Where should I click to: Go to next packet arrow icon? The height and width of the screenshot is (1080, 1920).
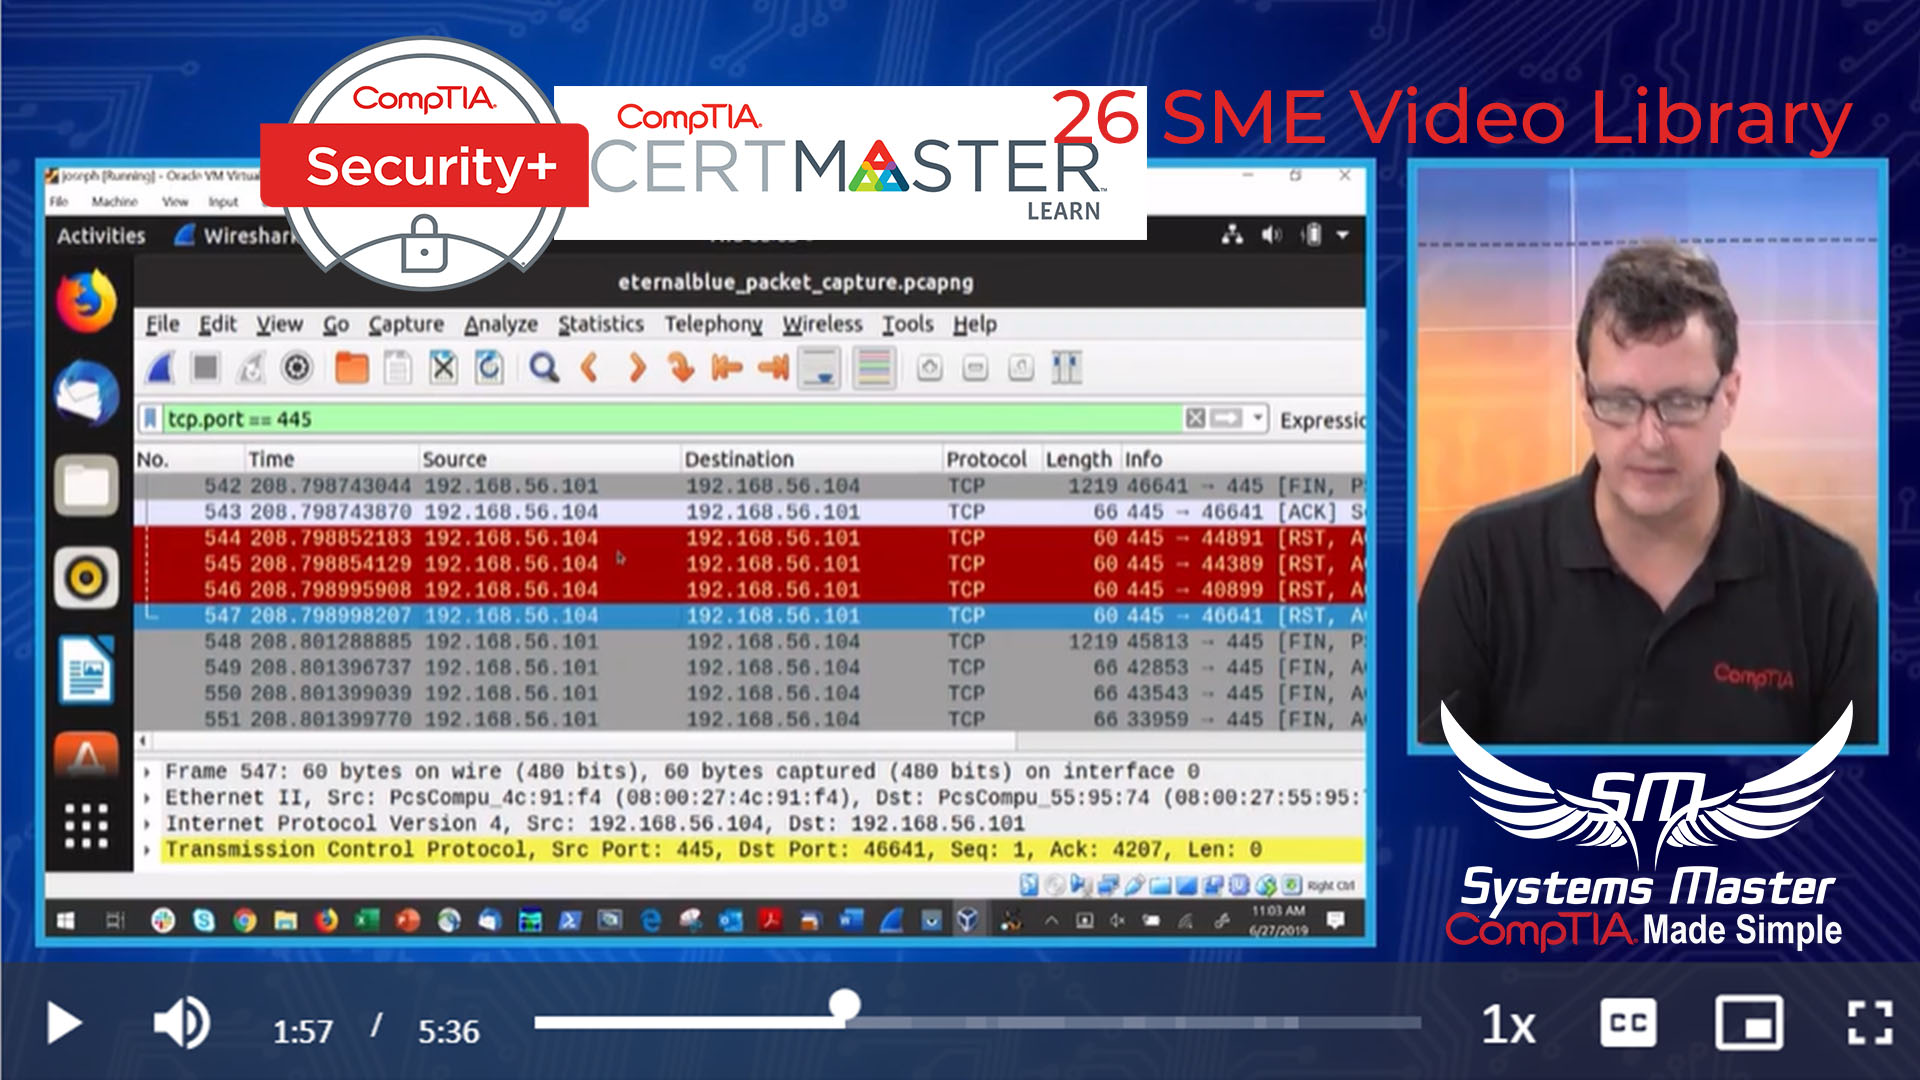point(636,368)
